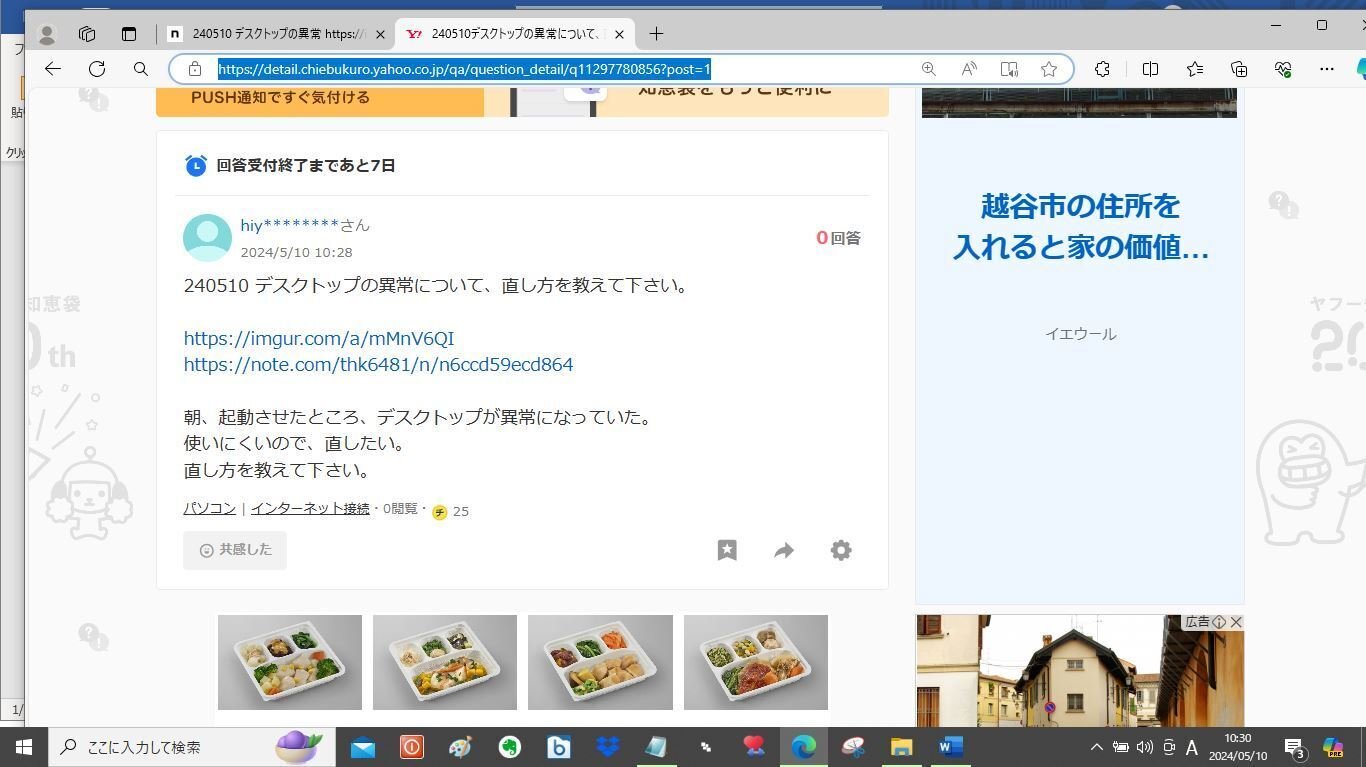Activate the Split screen icon
Viewport: 1366px width, 767px height.
point(1150,69)
